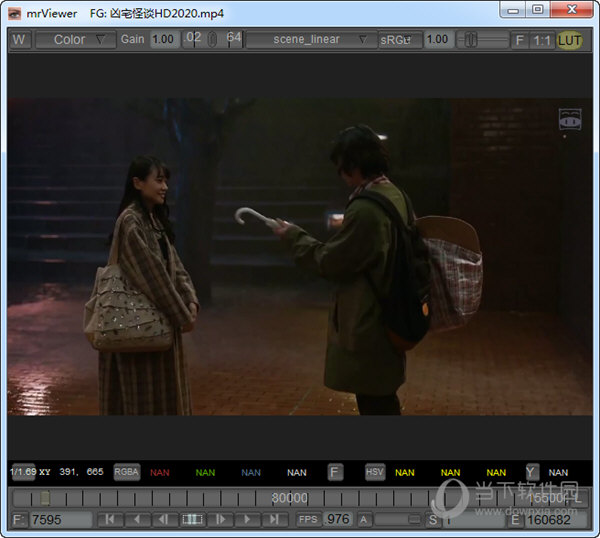Viewport: 600px width, 538px height.
Task: Open the Color channel dropdown
Action: [76, 39]
